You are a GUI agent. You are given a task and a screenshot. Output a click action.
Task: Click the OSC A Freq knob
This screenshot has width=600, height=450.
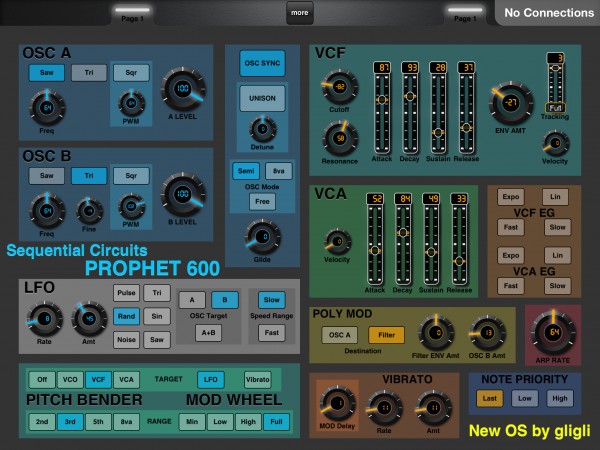pos(47,108)
